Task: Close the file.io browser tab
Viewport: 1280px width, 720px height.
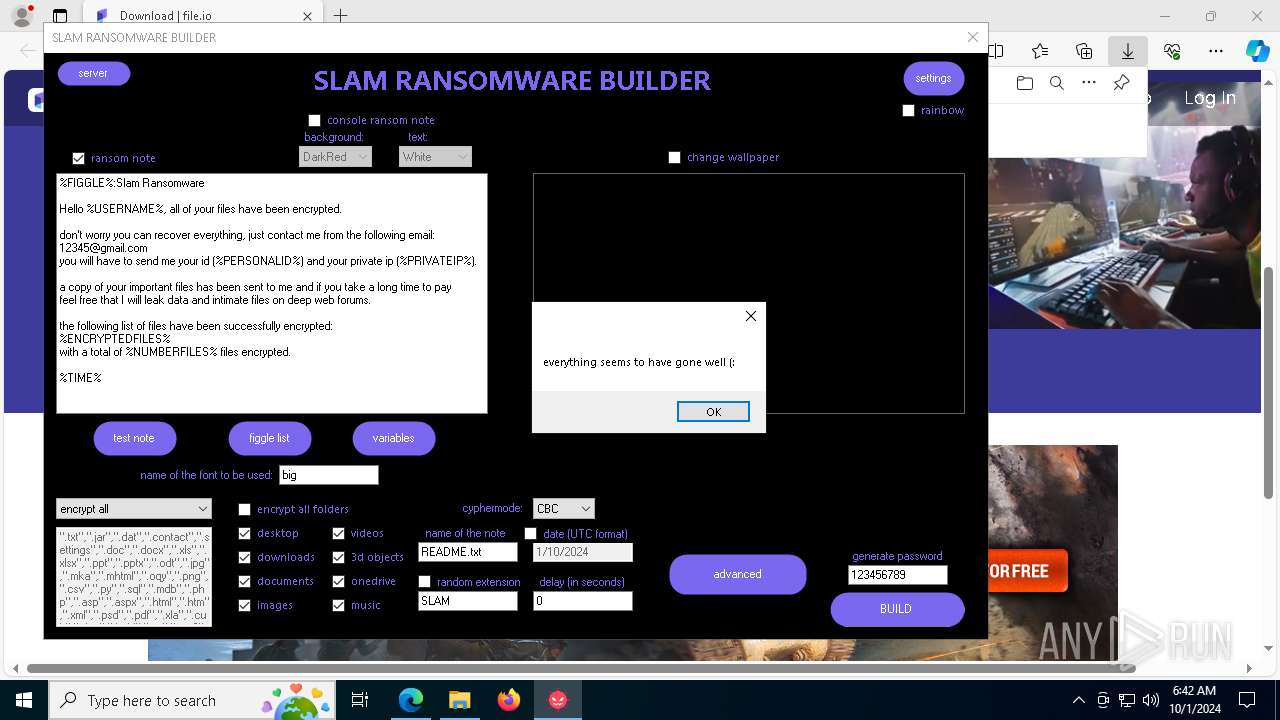Action: pyautogui.click(x=307, y=16)
